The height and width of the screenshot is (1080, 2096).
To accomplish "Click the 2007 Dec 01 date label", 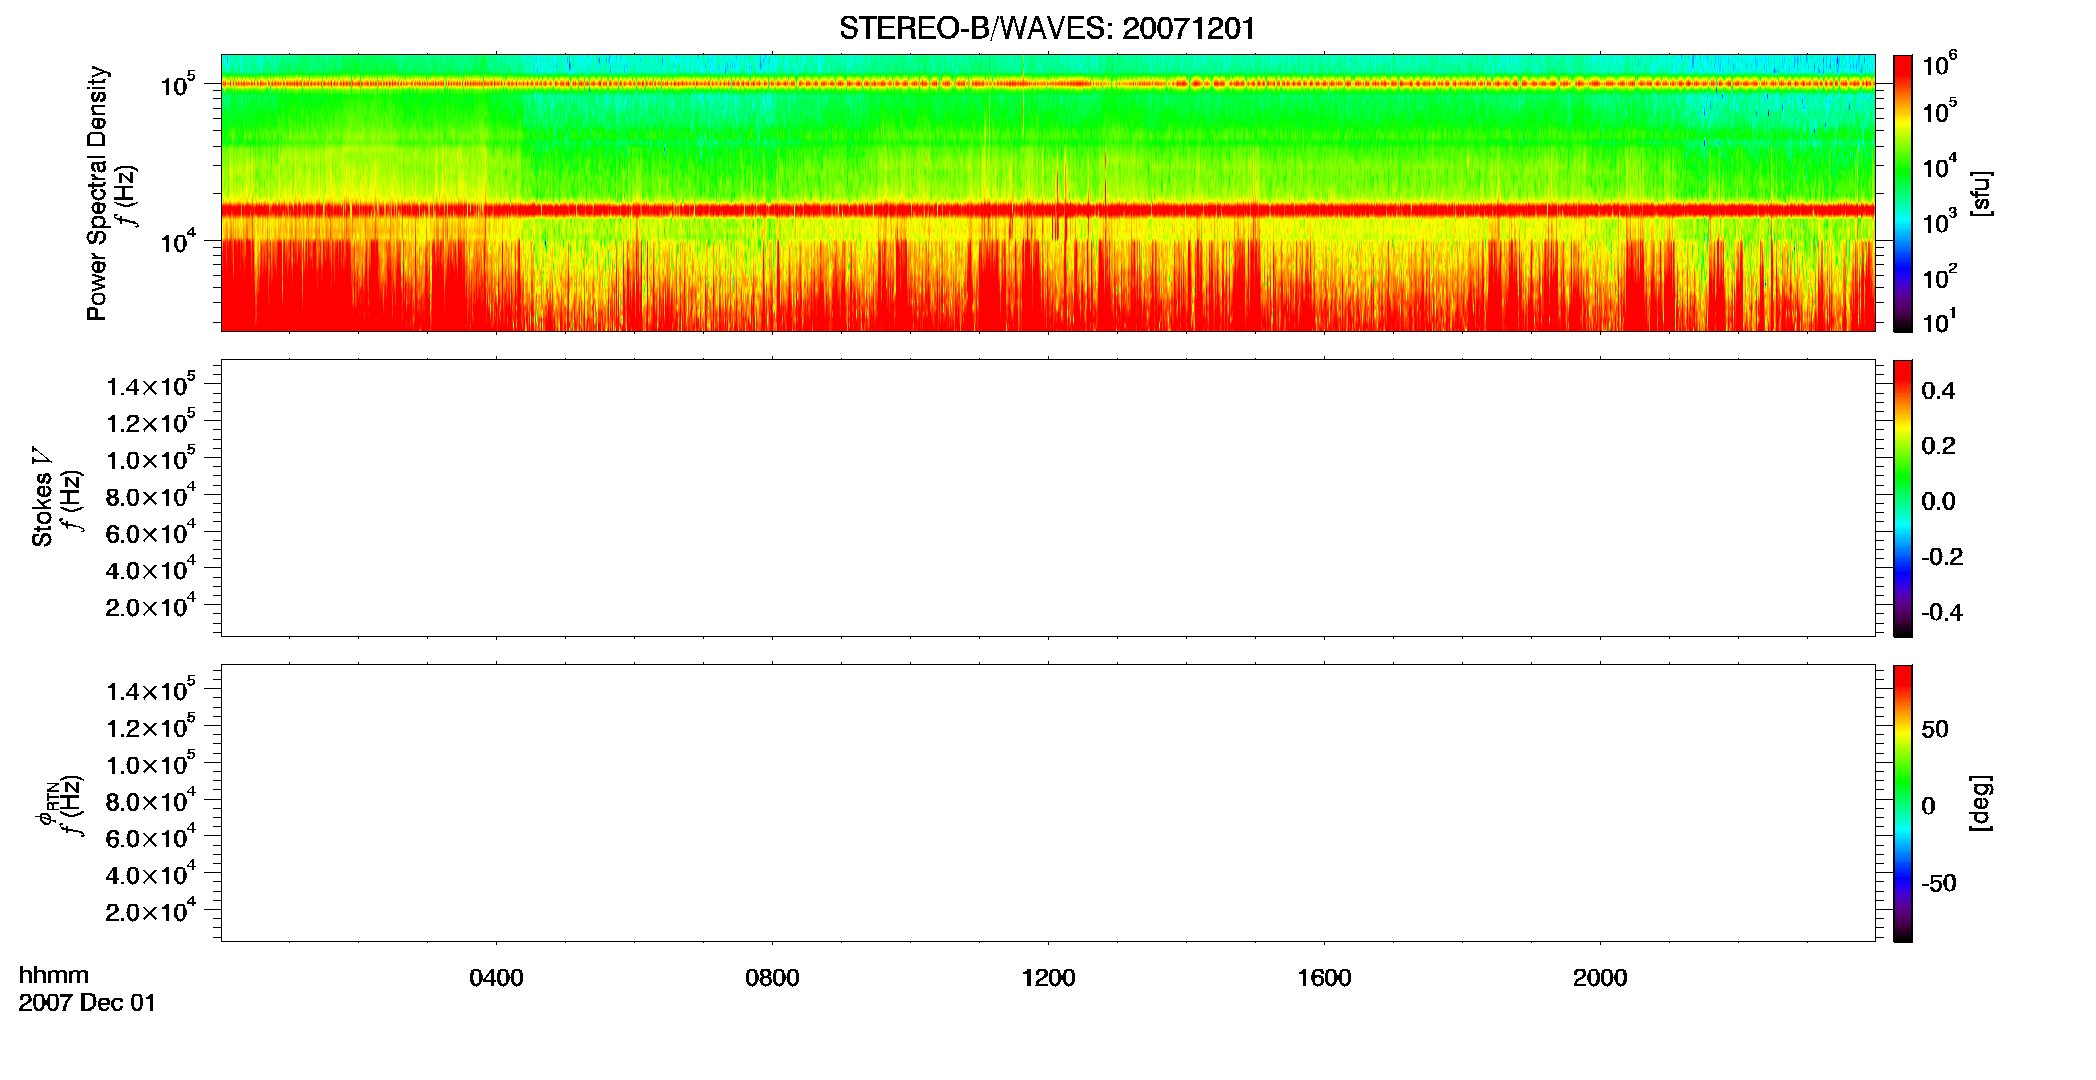I will point(87,1003).
